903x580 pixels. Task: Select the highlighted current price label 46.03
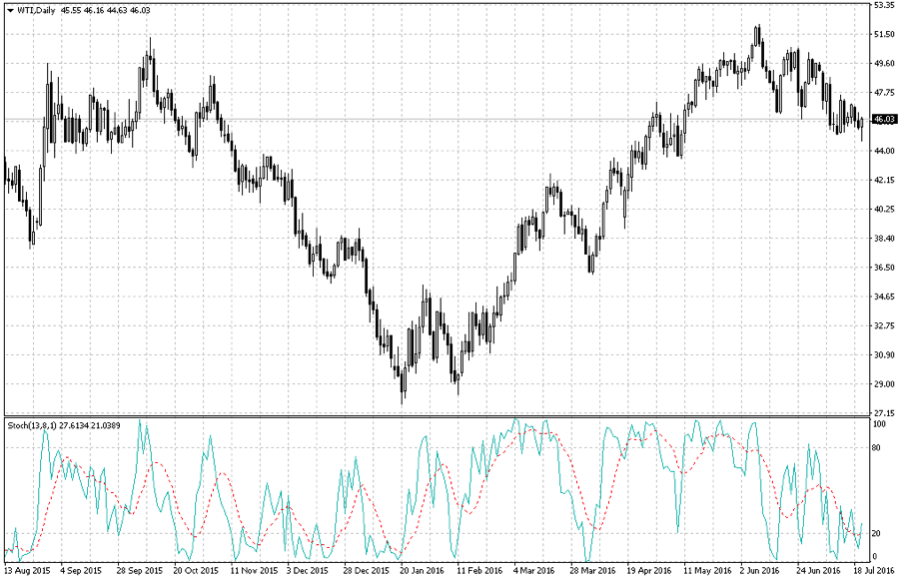point(883,119)
